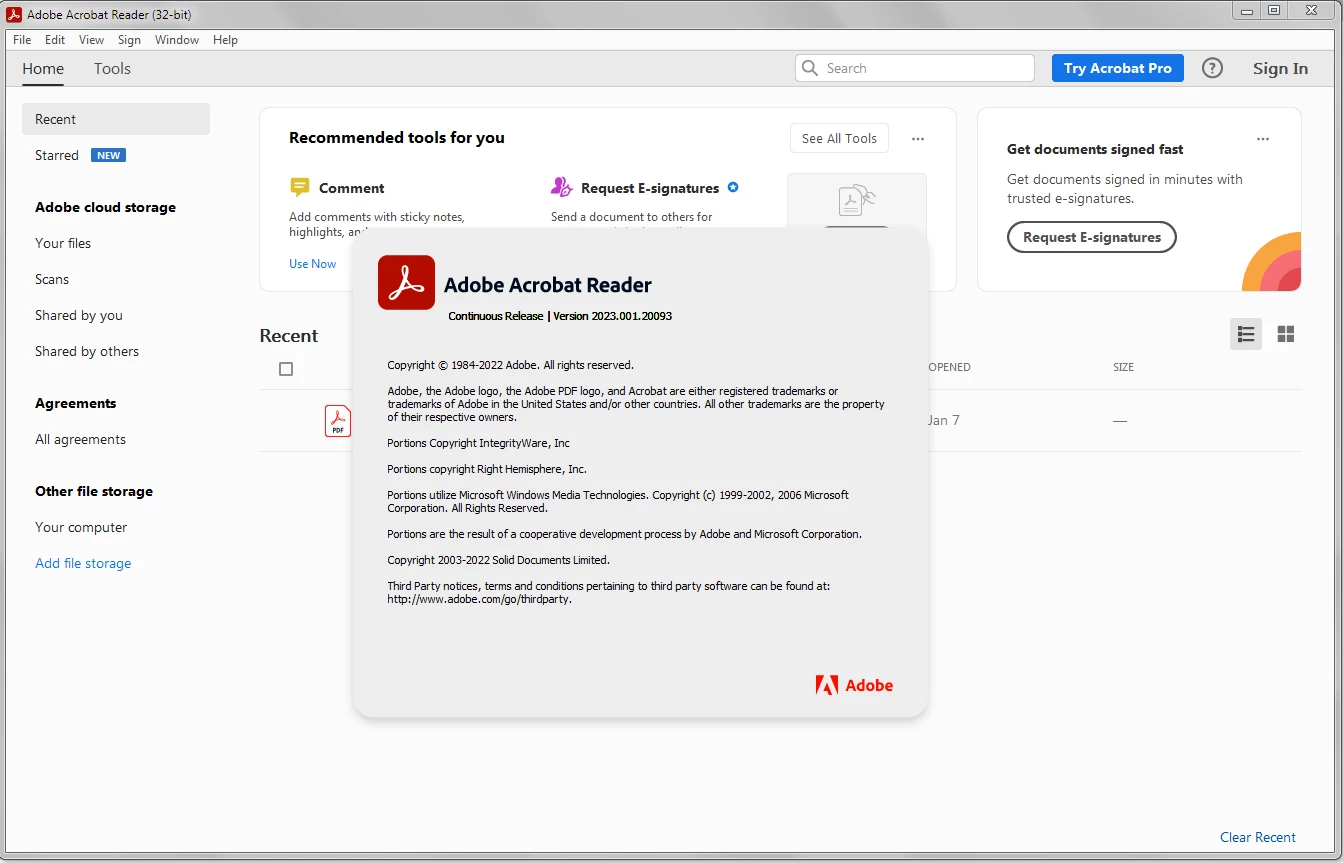Open Shared by you

point(79,315)
